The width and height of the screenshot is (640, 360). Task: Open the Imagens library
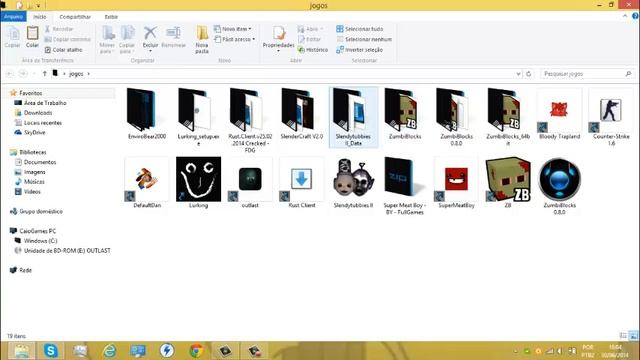(30, 172)
